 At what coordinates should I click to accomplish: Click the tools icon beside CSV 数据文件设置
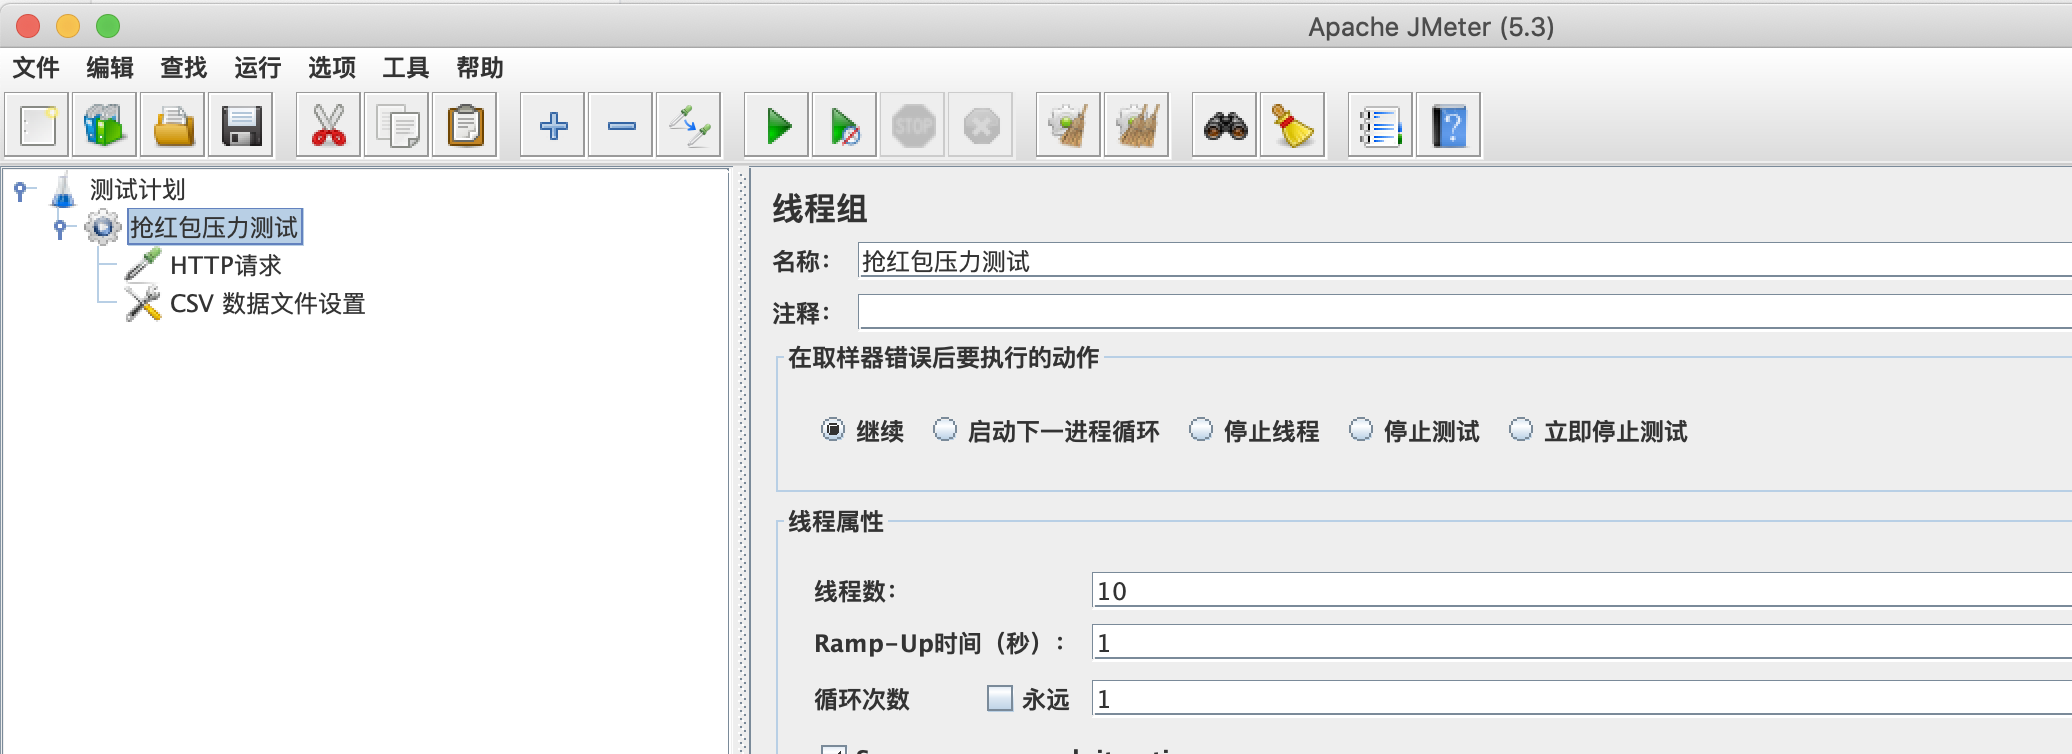(143, 303)
